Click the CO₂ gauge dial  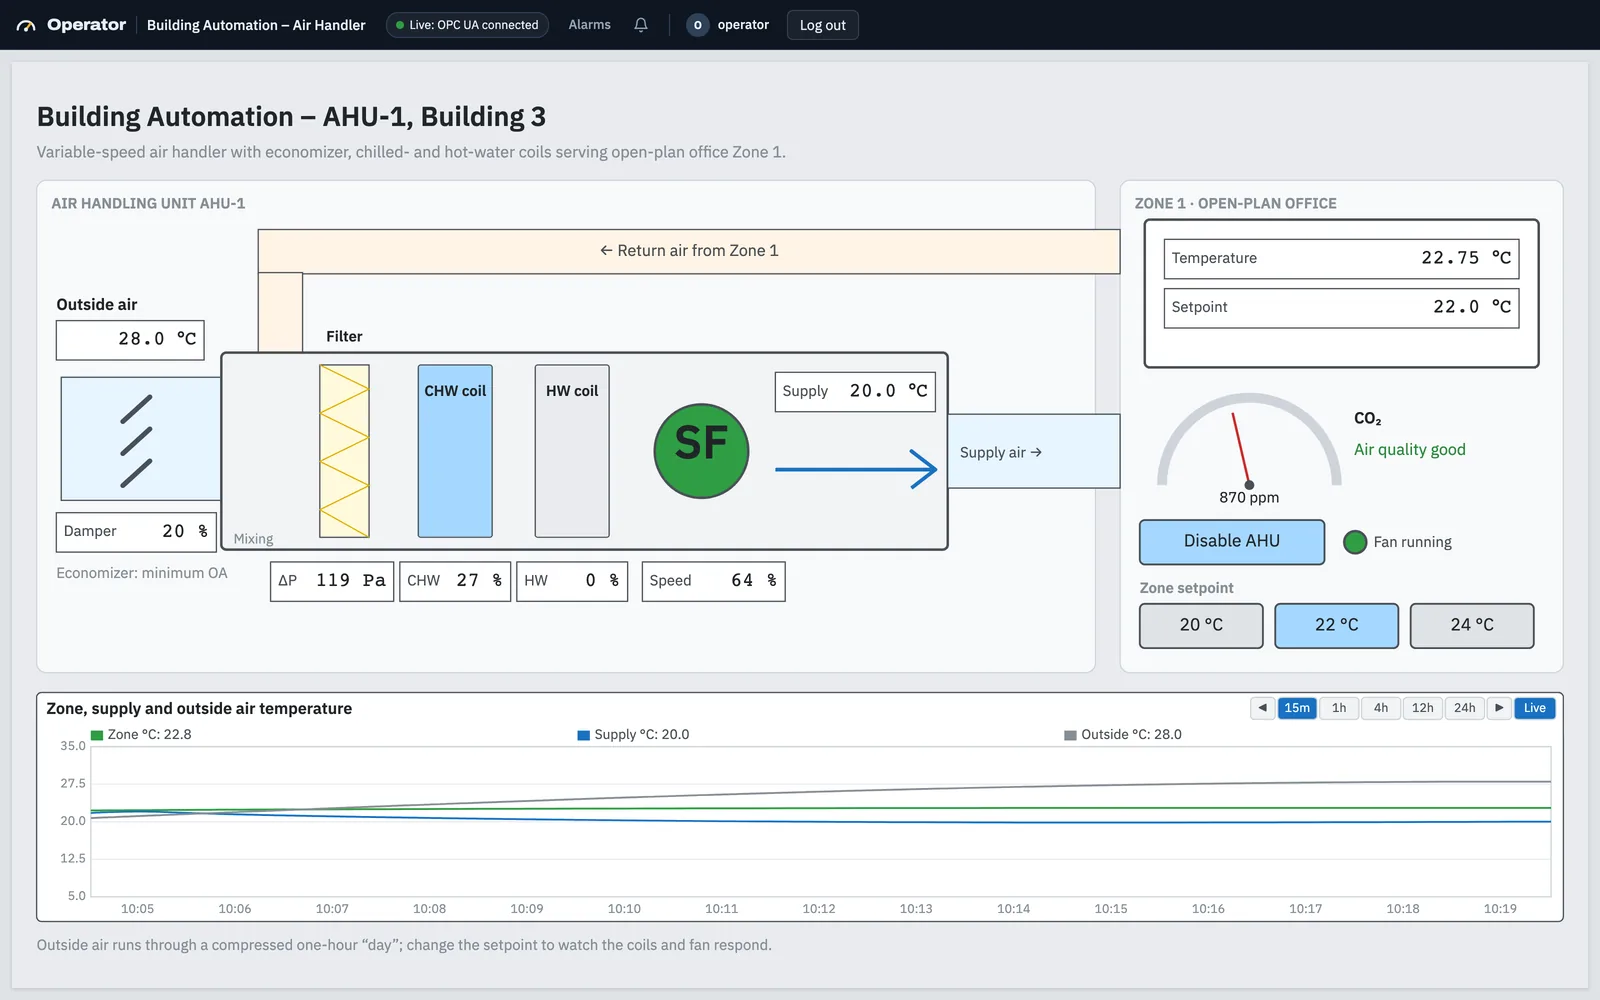[x=1249, y=441]
